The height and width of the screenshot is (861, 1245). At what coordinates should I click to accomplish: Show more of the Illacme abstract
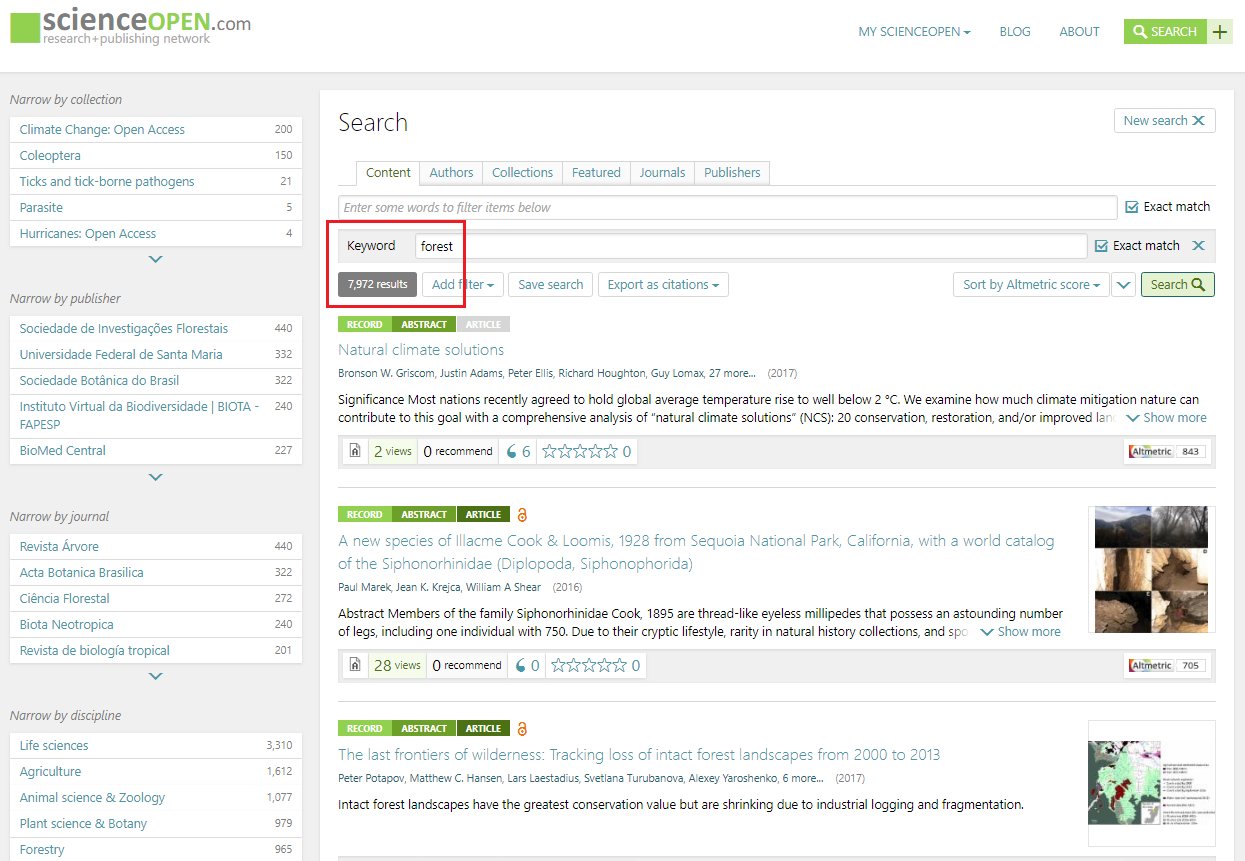(x=1020, y=632)
